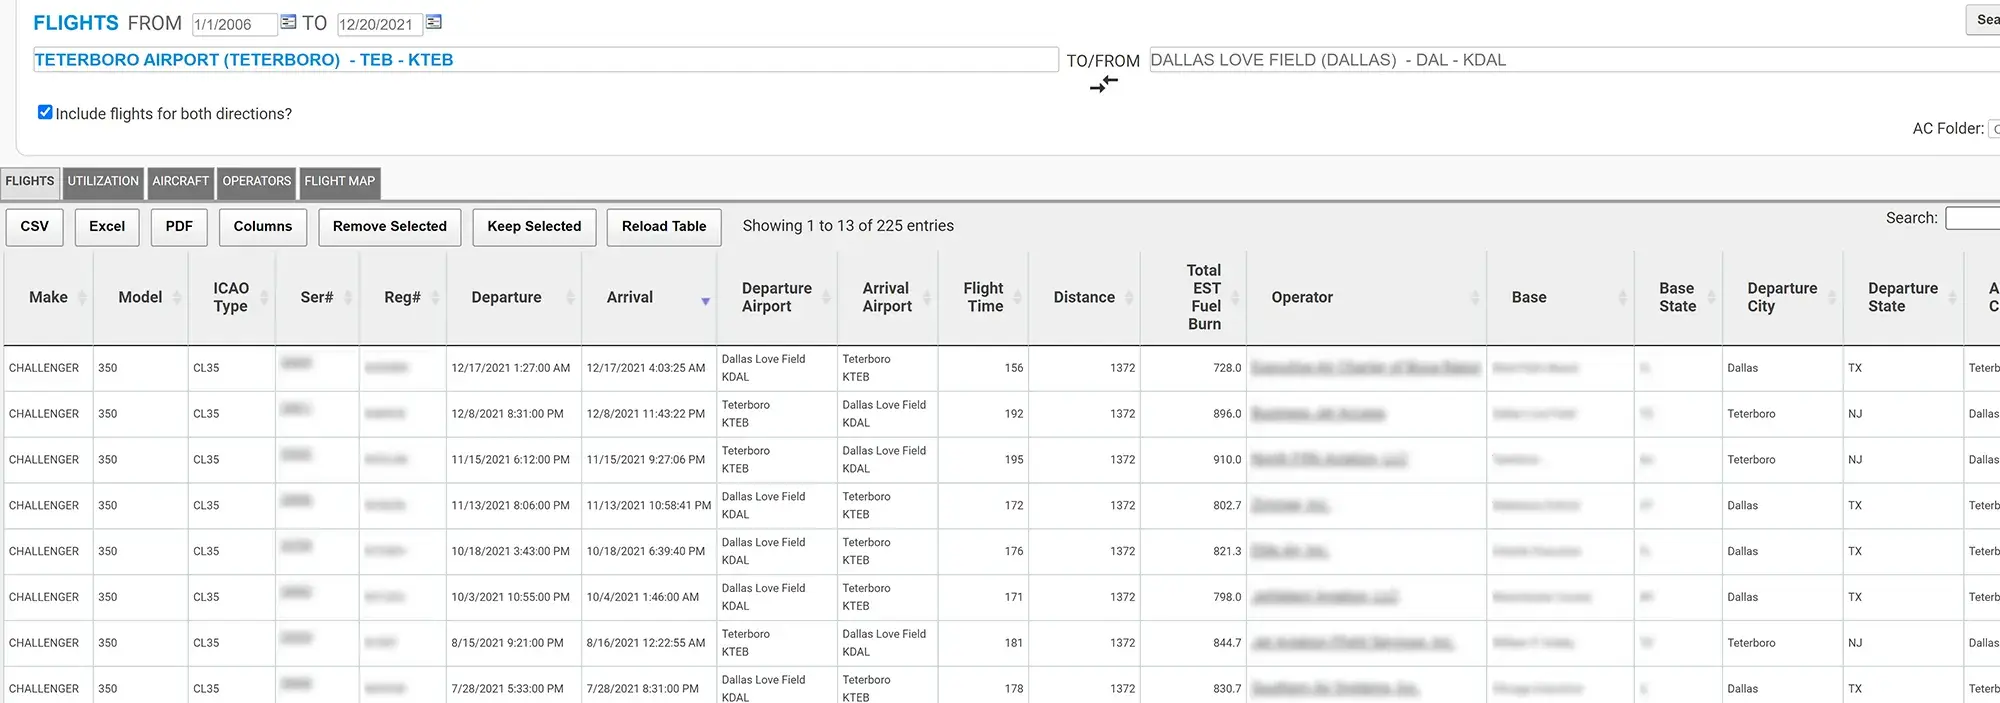Switch to the UTILIZATION tab
Image resolution: width=2000 pixels, height=703 pixels.
103,182
